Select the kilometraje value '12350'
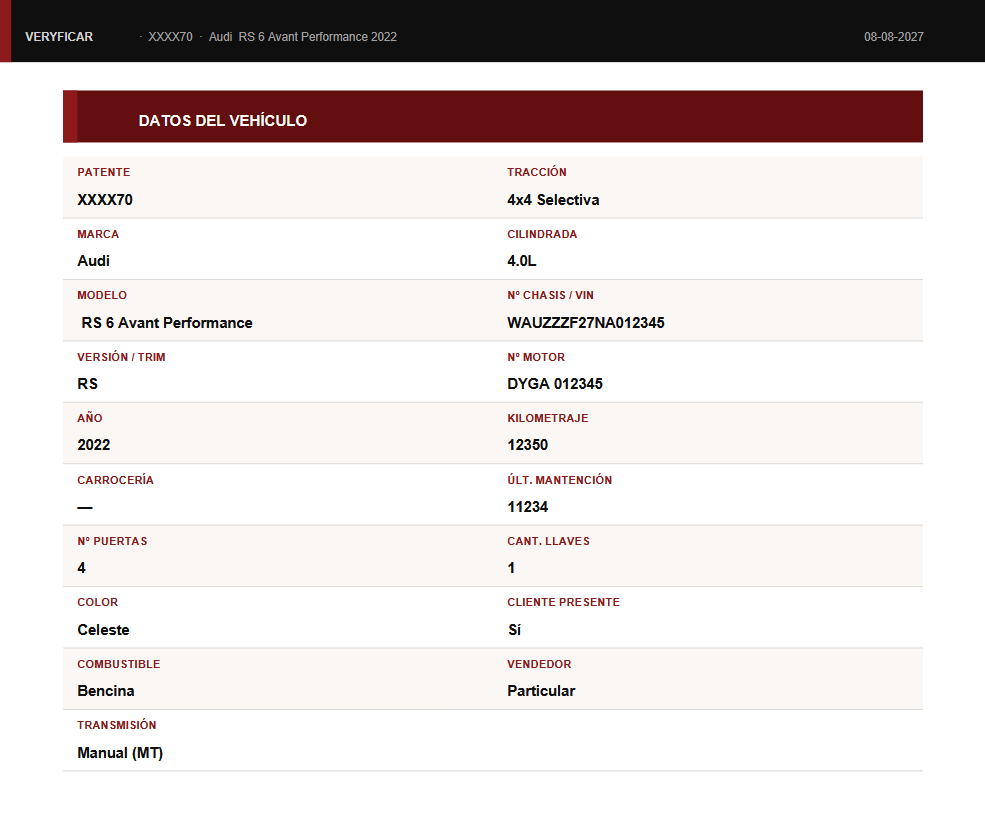The width and height of the screenshot is (985, 825). point(528,445)
